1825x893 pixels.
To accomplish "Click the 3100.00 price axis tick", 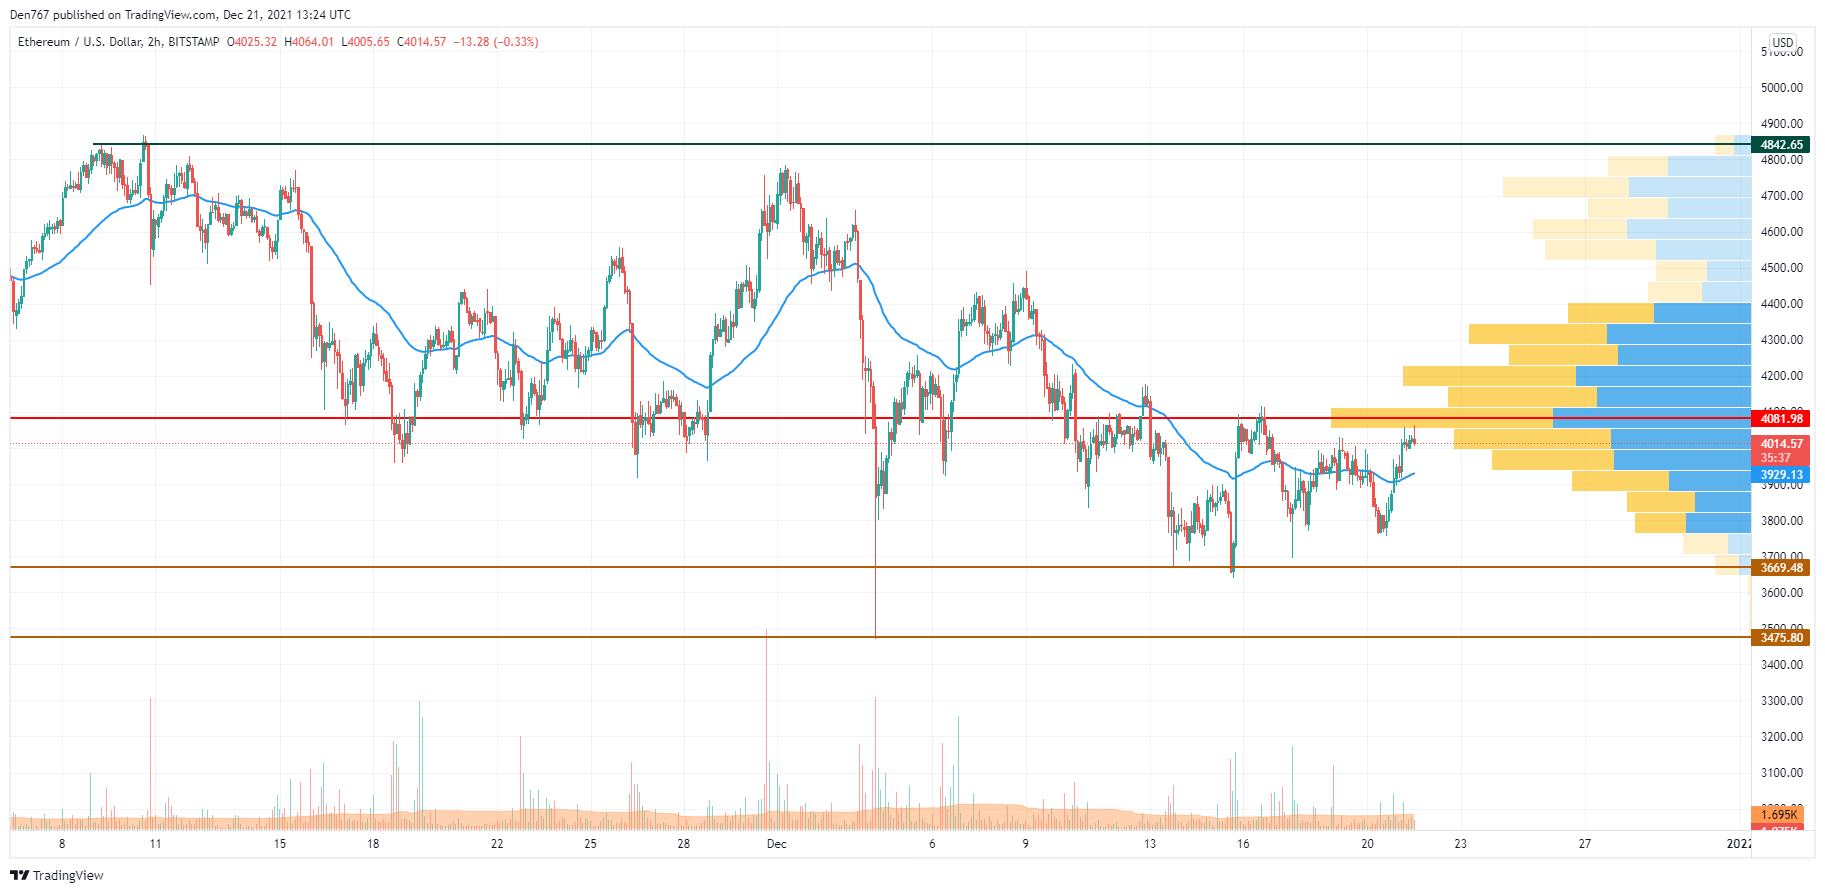I will pyautogui.click(x=1782, y=773).
